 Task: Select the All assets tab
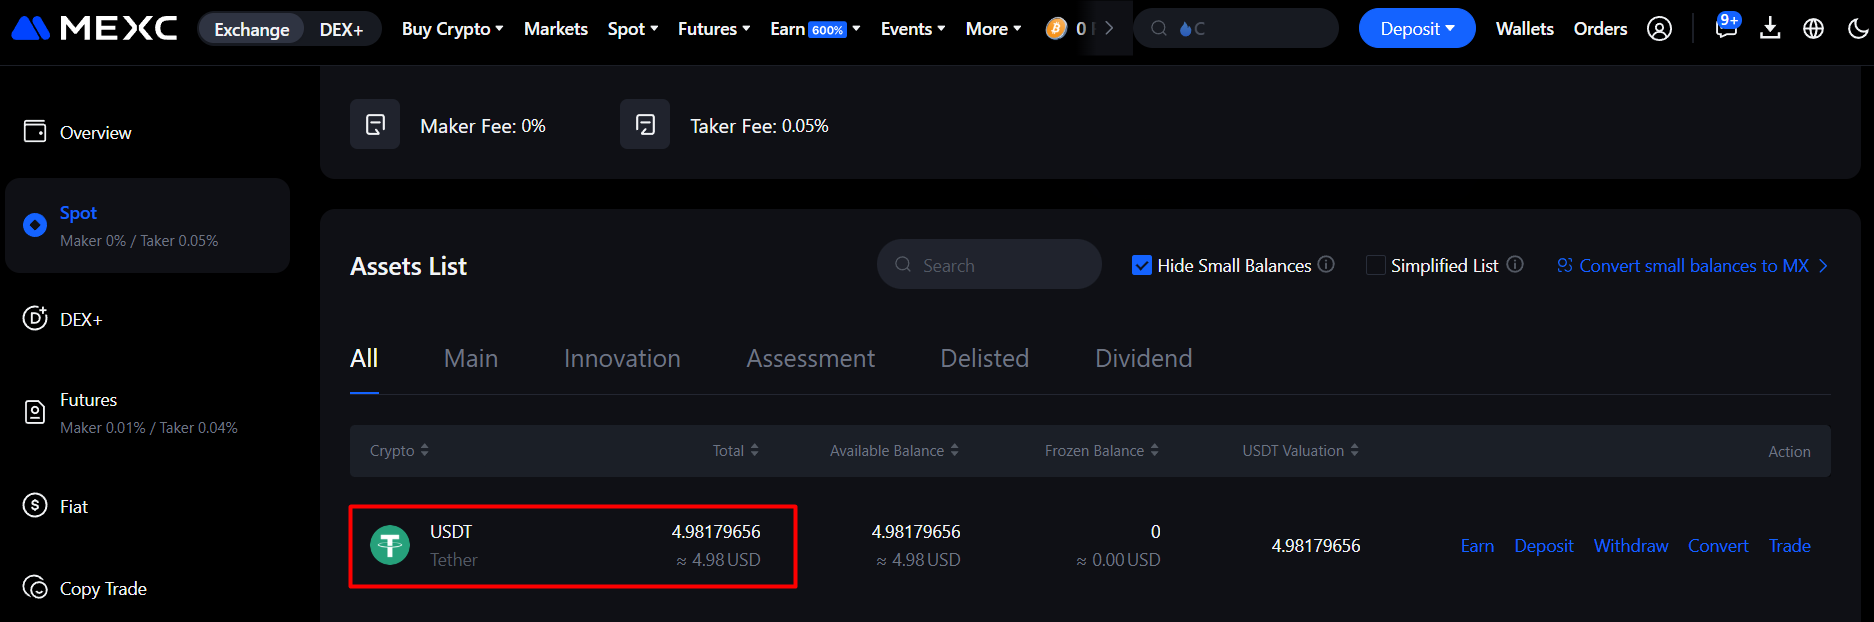tap(364, 358)
